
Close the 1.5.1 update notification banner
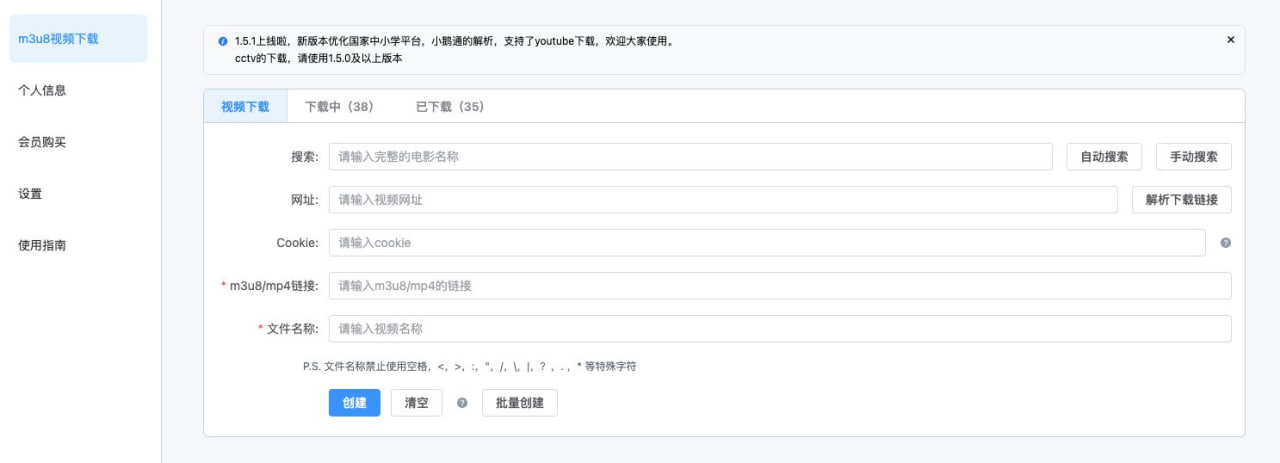1230,40
